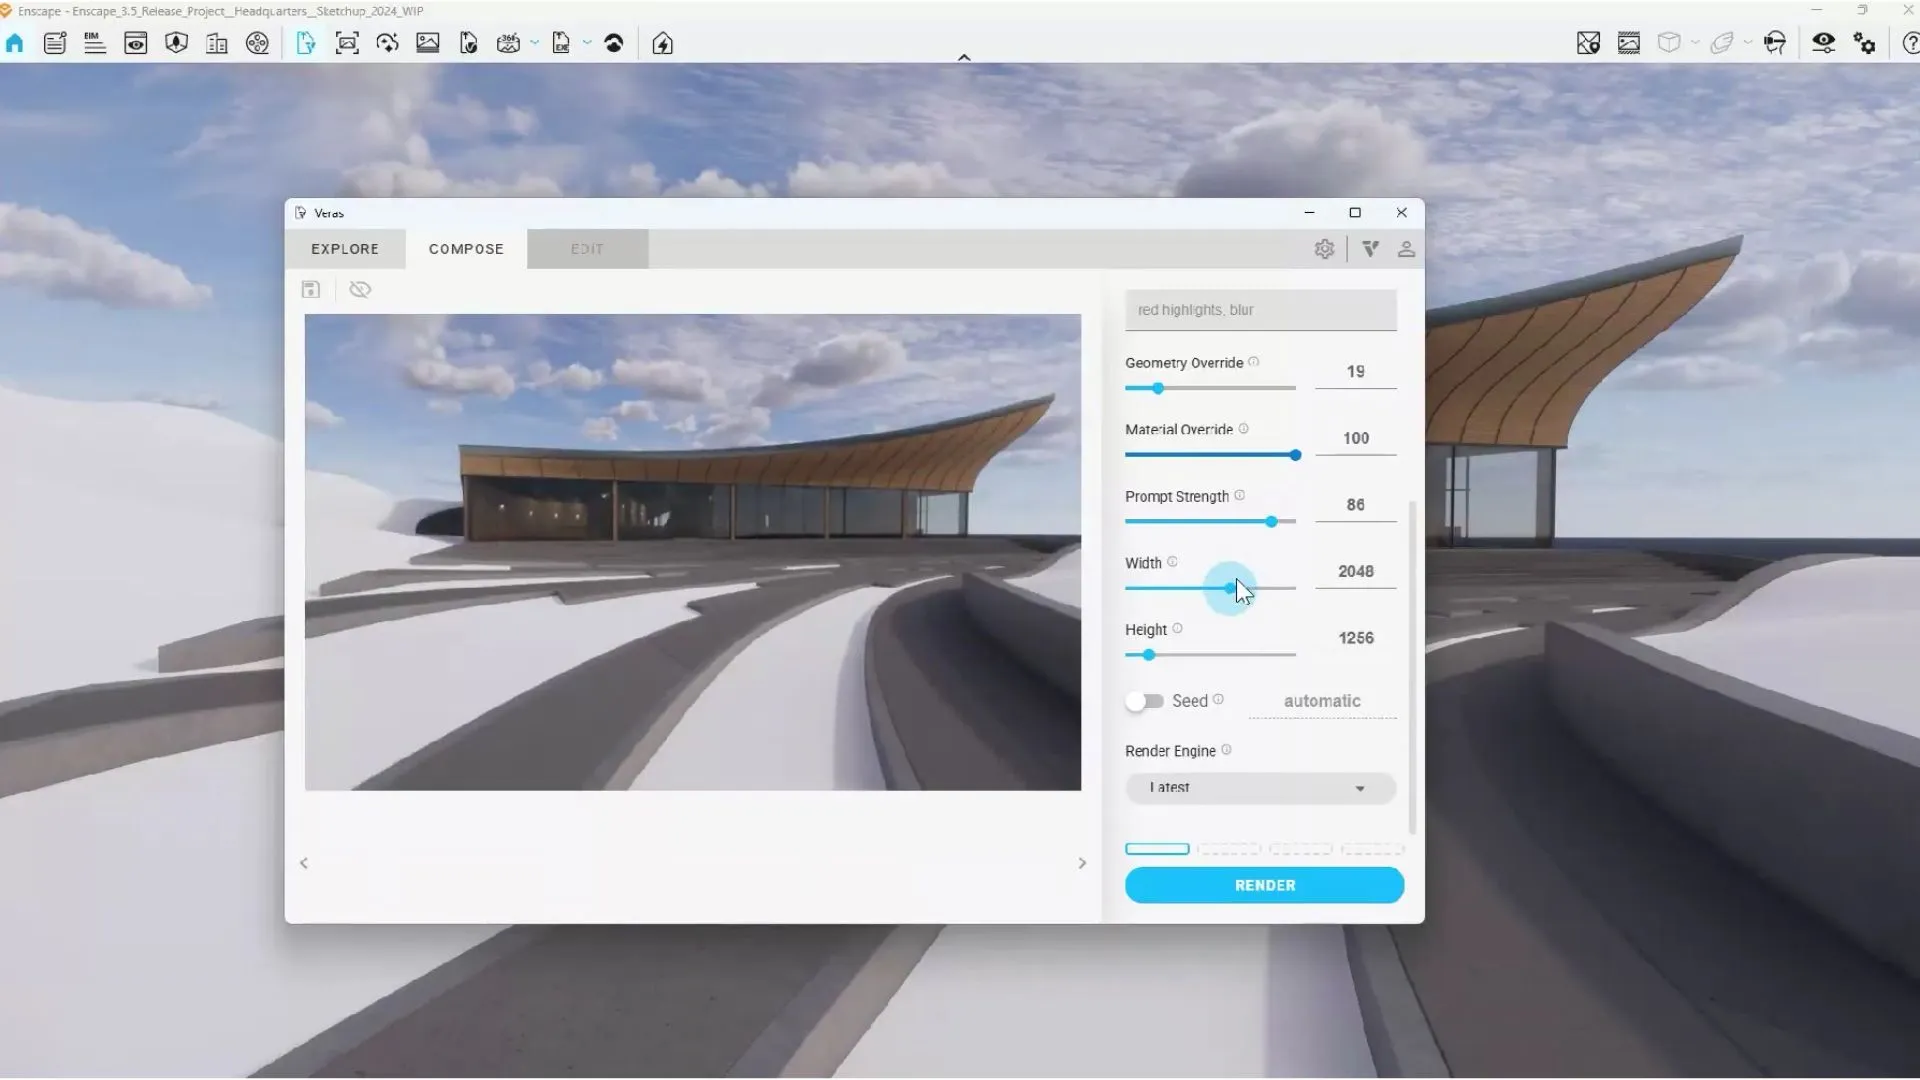Image resolution: width=1920 pixels, height=1080 pixels.
Task: Select the greyed EDIT tab
Action: point(587,249)
